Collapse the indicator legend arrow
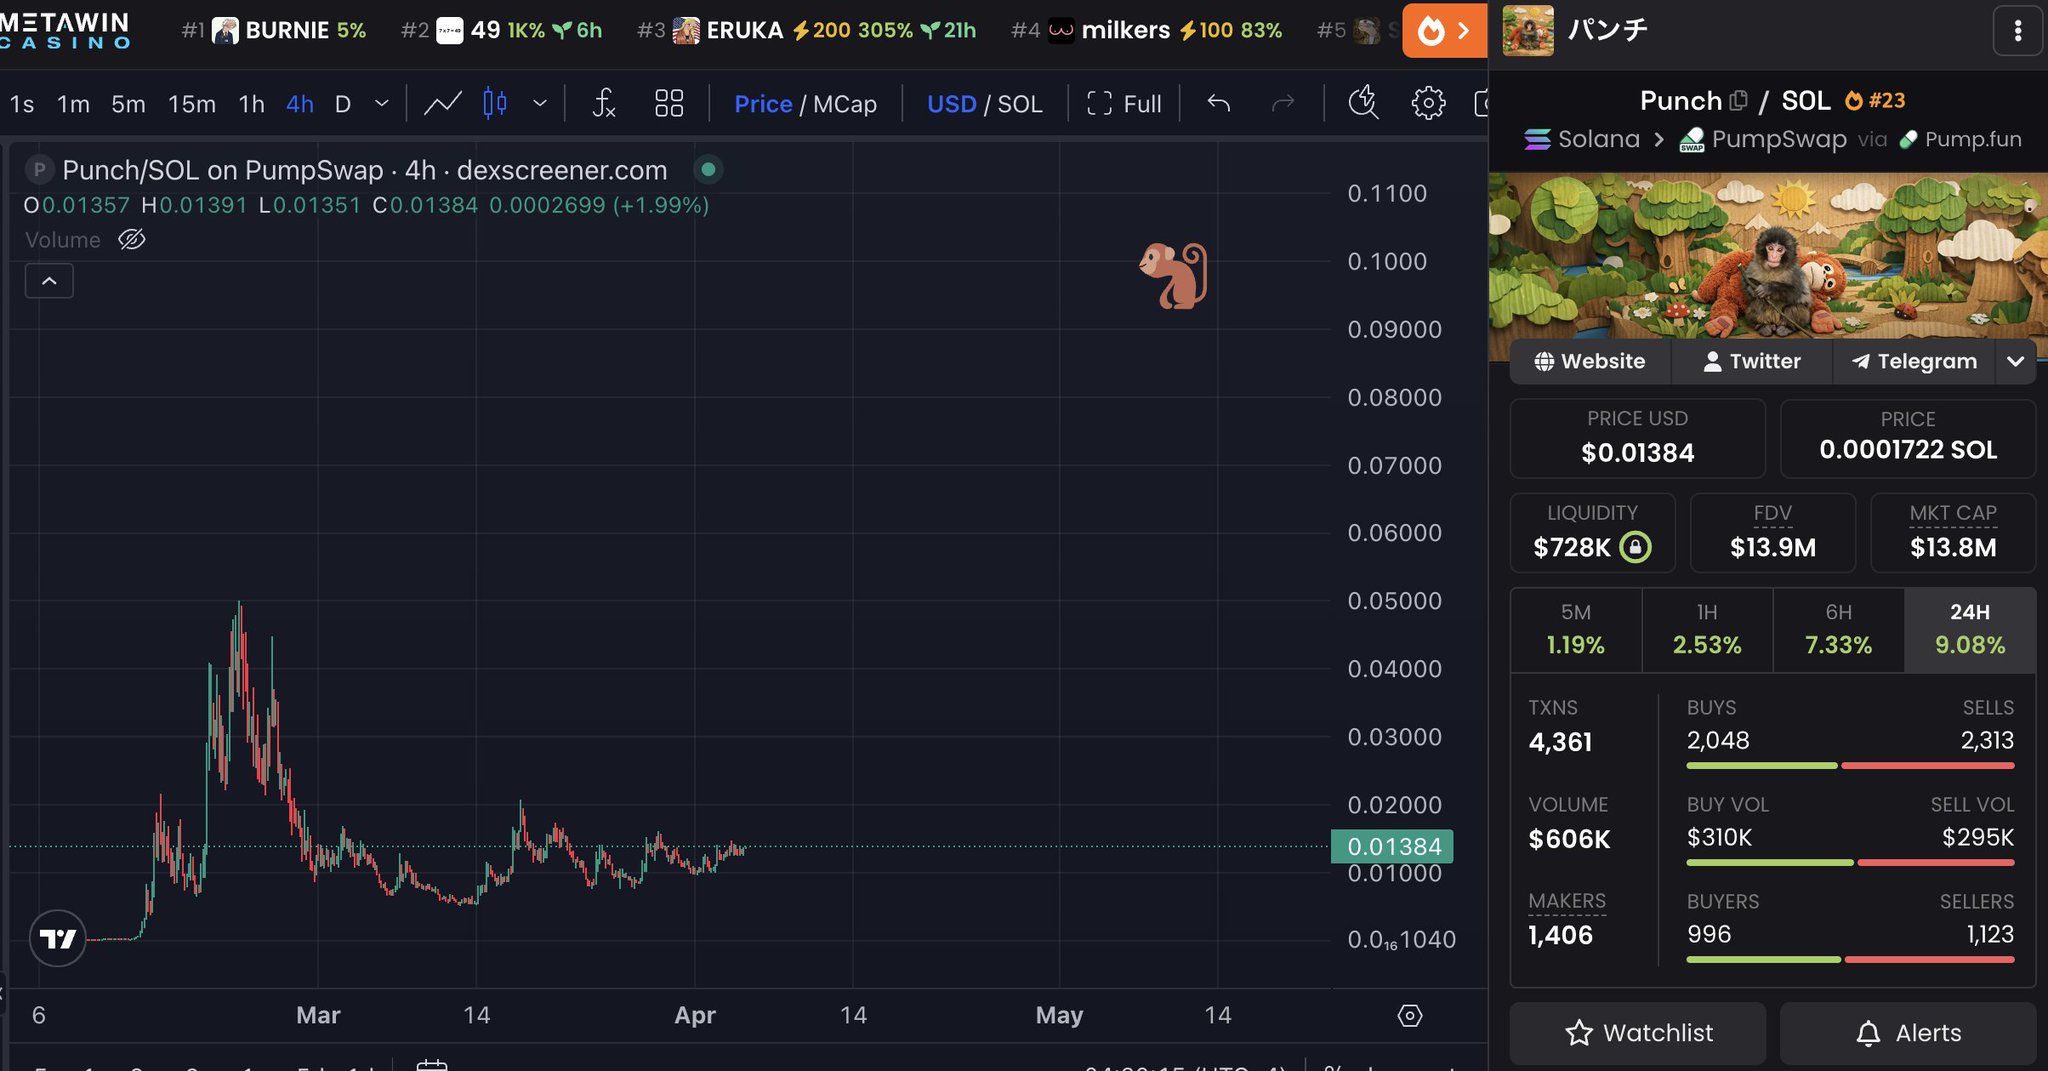 coord(49,281)
